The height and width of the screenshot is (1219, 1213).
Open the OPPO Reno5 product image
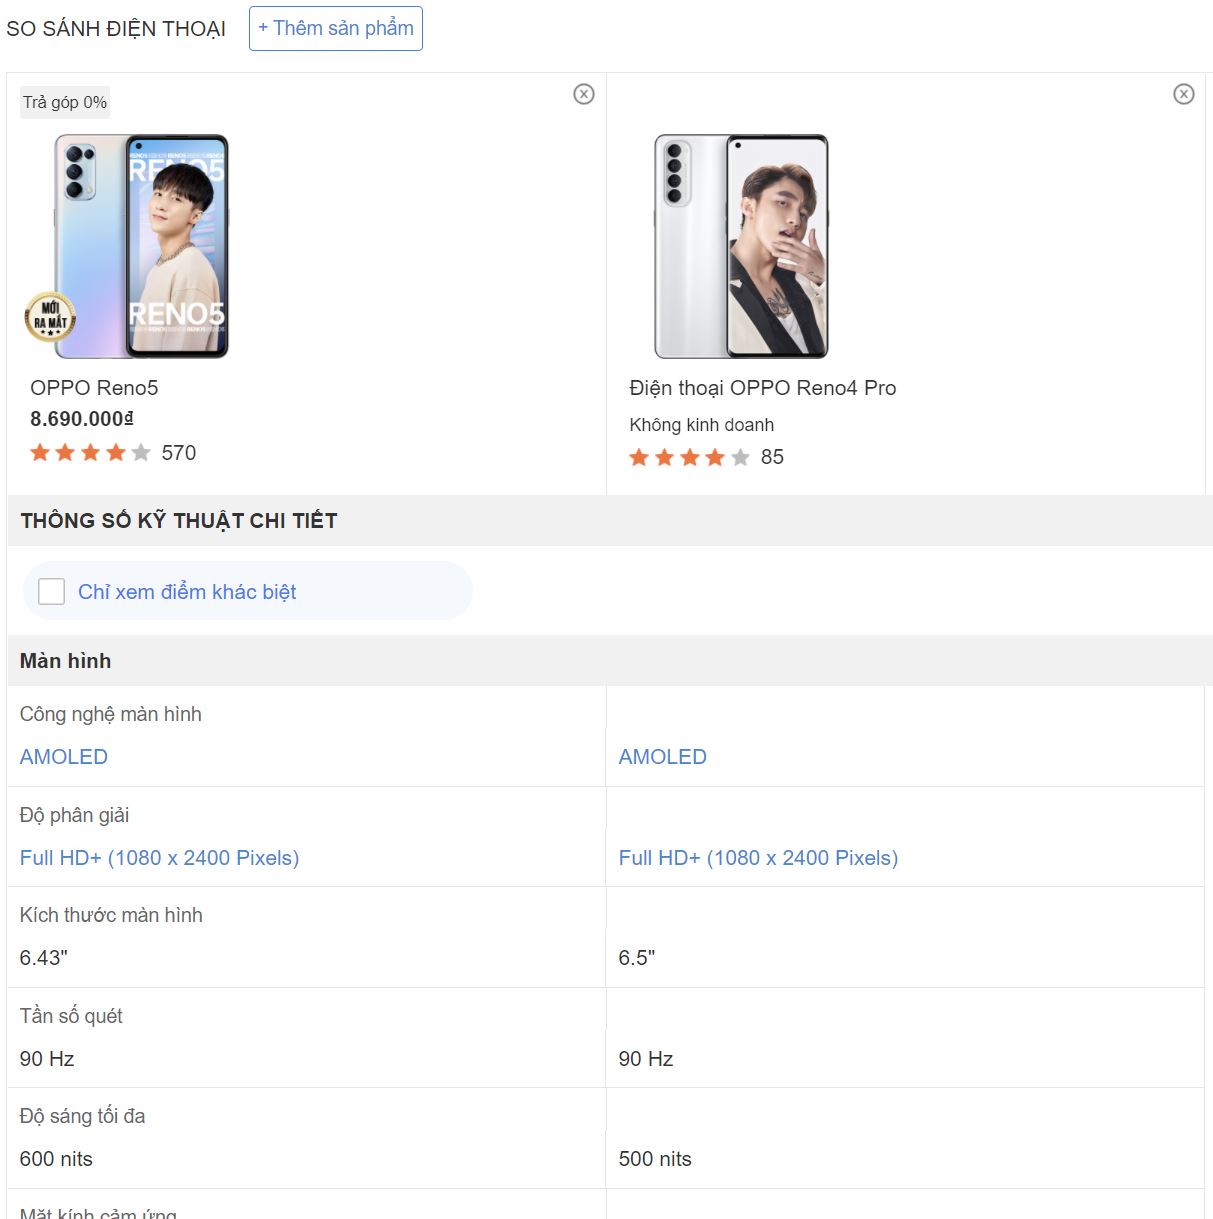pos(141,246)
